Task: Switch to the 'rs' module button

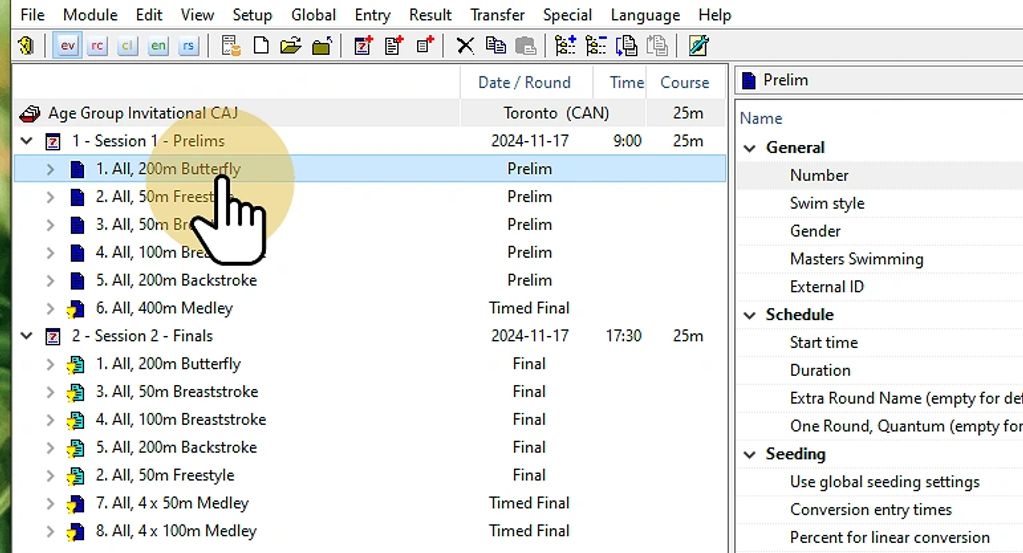Action: pyautogui.click(x=188, y=45)
